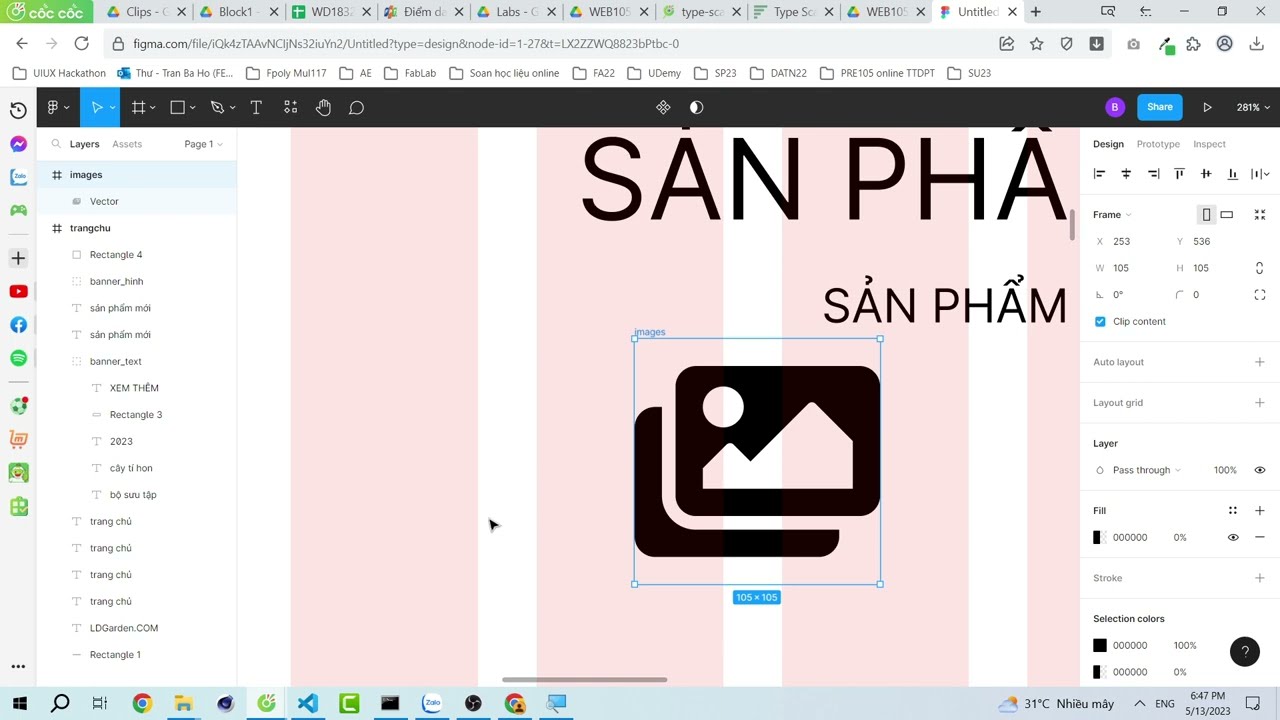Toggle independent corners icon
Image resolution: width=1280 pixels, height=720 pixels.
coord(1260,295)
